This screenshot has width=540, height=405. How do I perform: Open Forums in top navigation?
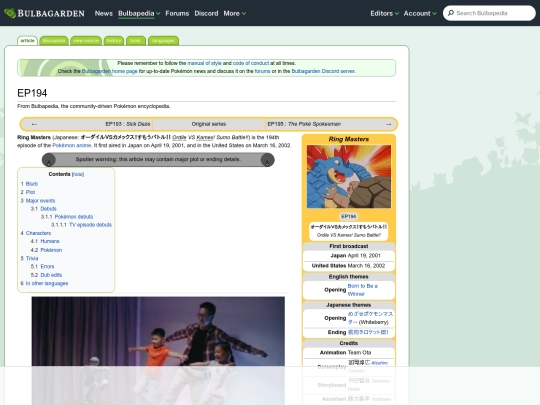177,13
